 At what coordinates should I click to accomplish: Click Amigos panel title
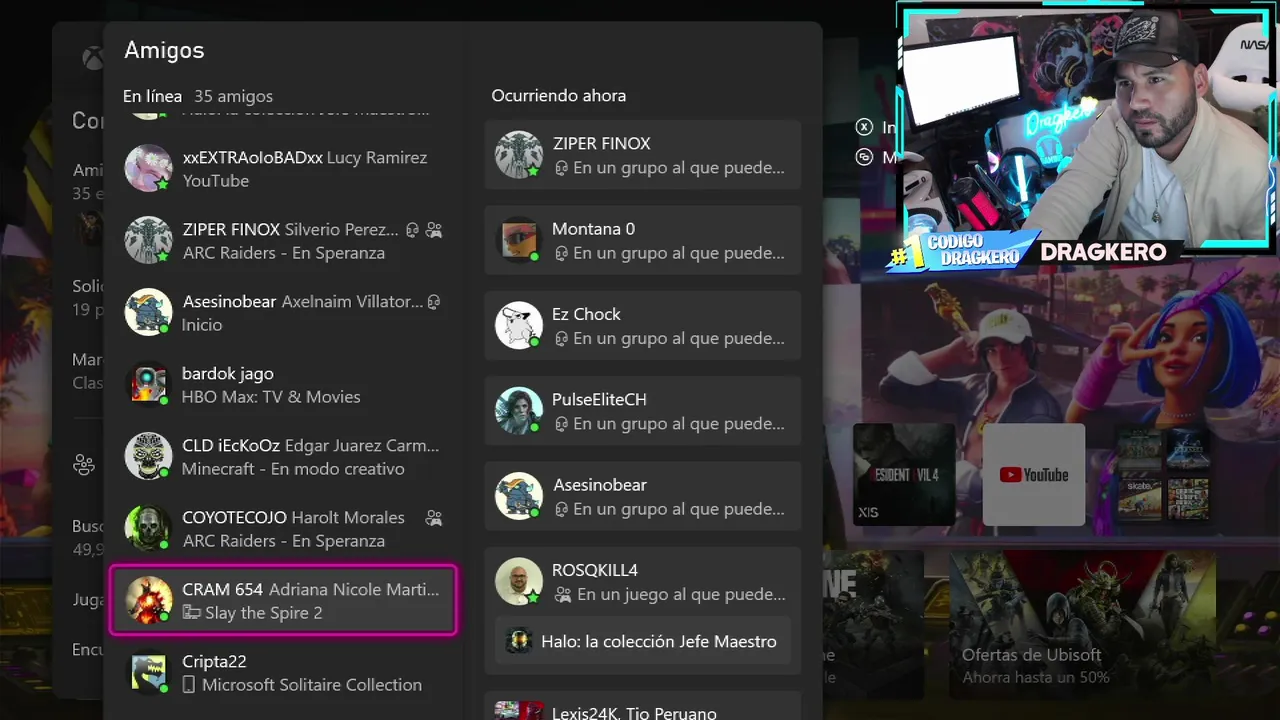click(164, 50)
